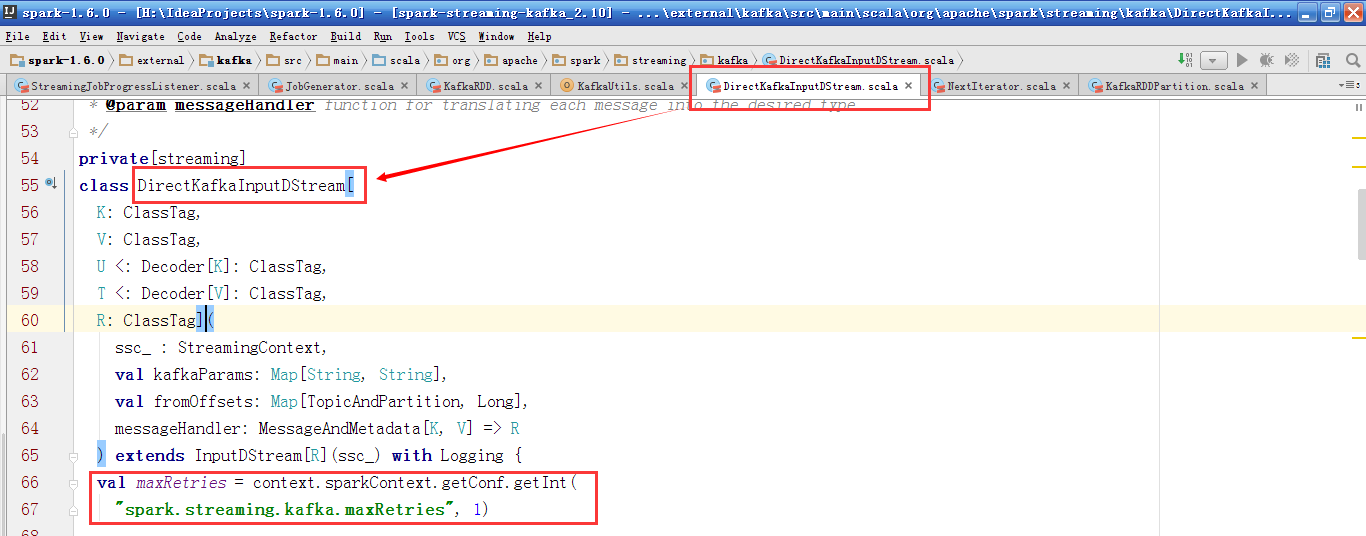Click the Search Everywhere magnifier icon
The image size is (1366, 536).
click(x=1351, y=60)
